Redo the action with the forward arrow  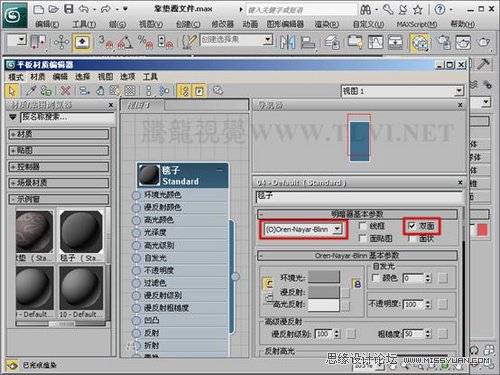pyautogui.click(x=106, y=9)
